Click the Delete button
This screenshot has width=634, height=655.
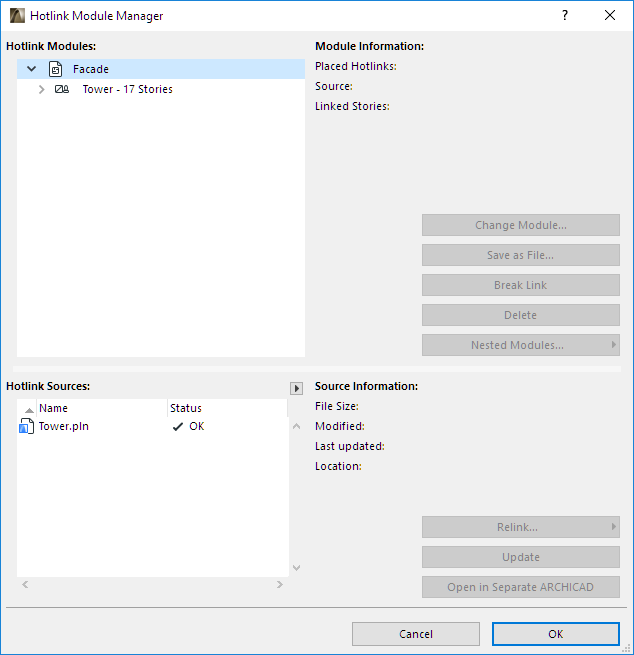pos(520,315)
